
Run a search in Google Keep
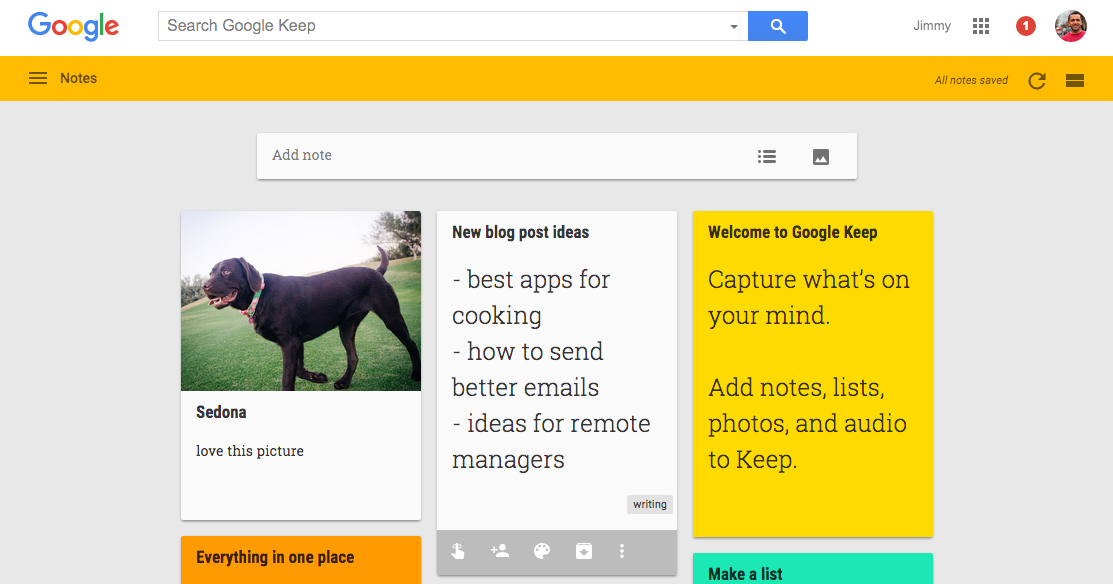click(778, 25)
